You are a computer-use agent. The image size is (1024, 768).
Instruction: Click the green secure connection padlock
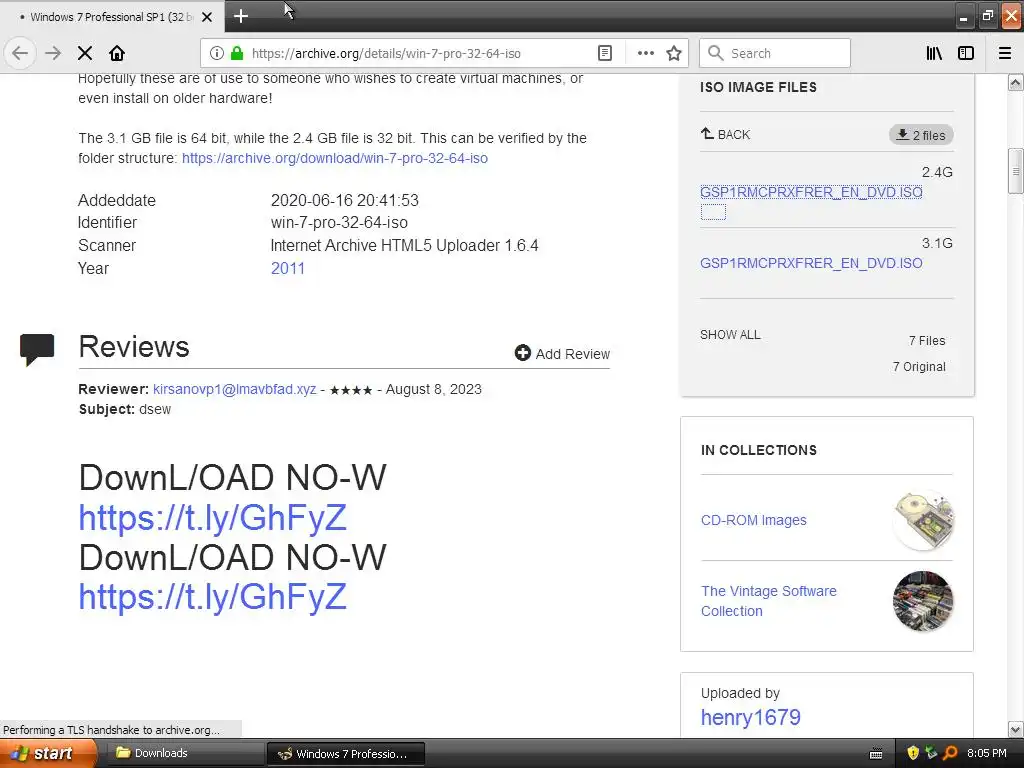coord(237,54)
